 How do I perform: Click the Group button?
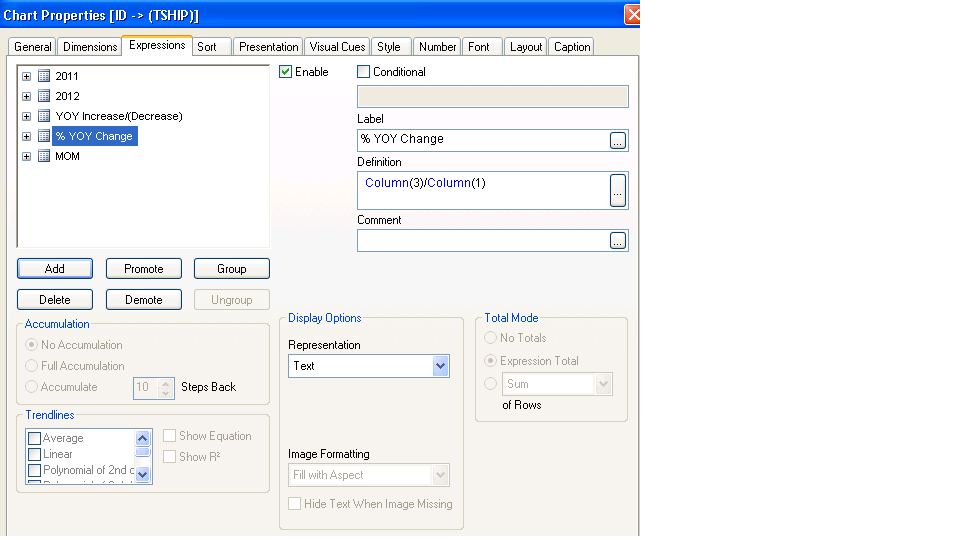coord(231,269)
